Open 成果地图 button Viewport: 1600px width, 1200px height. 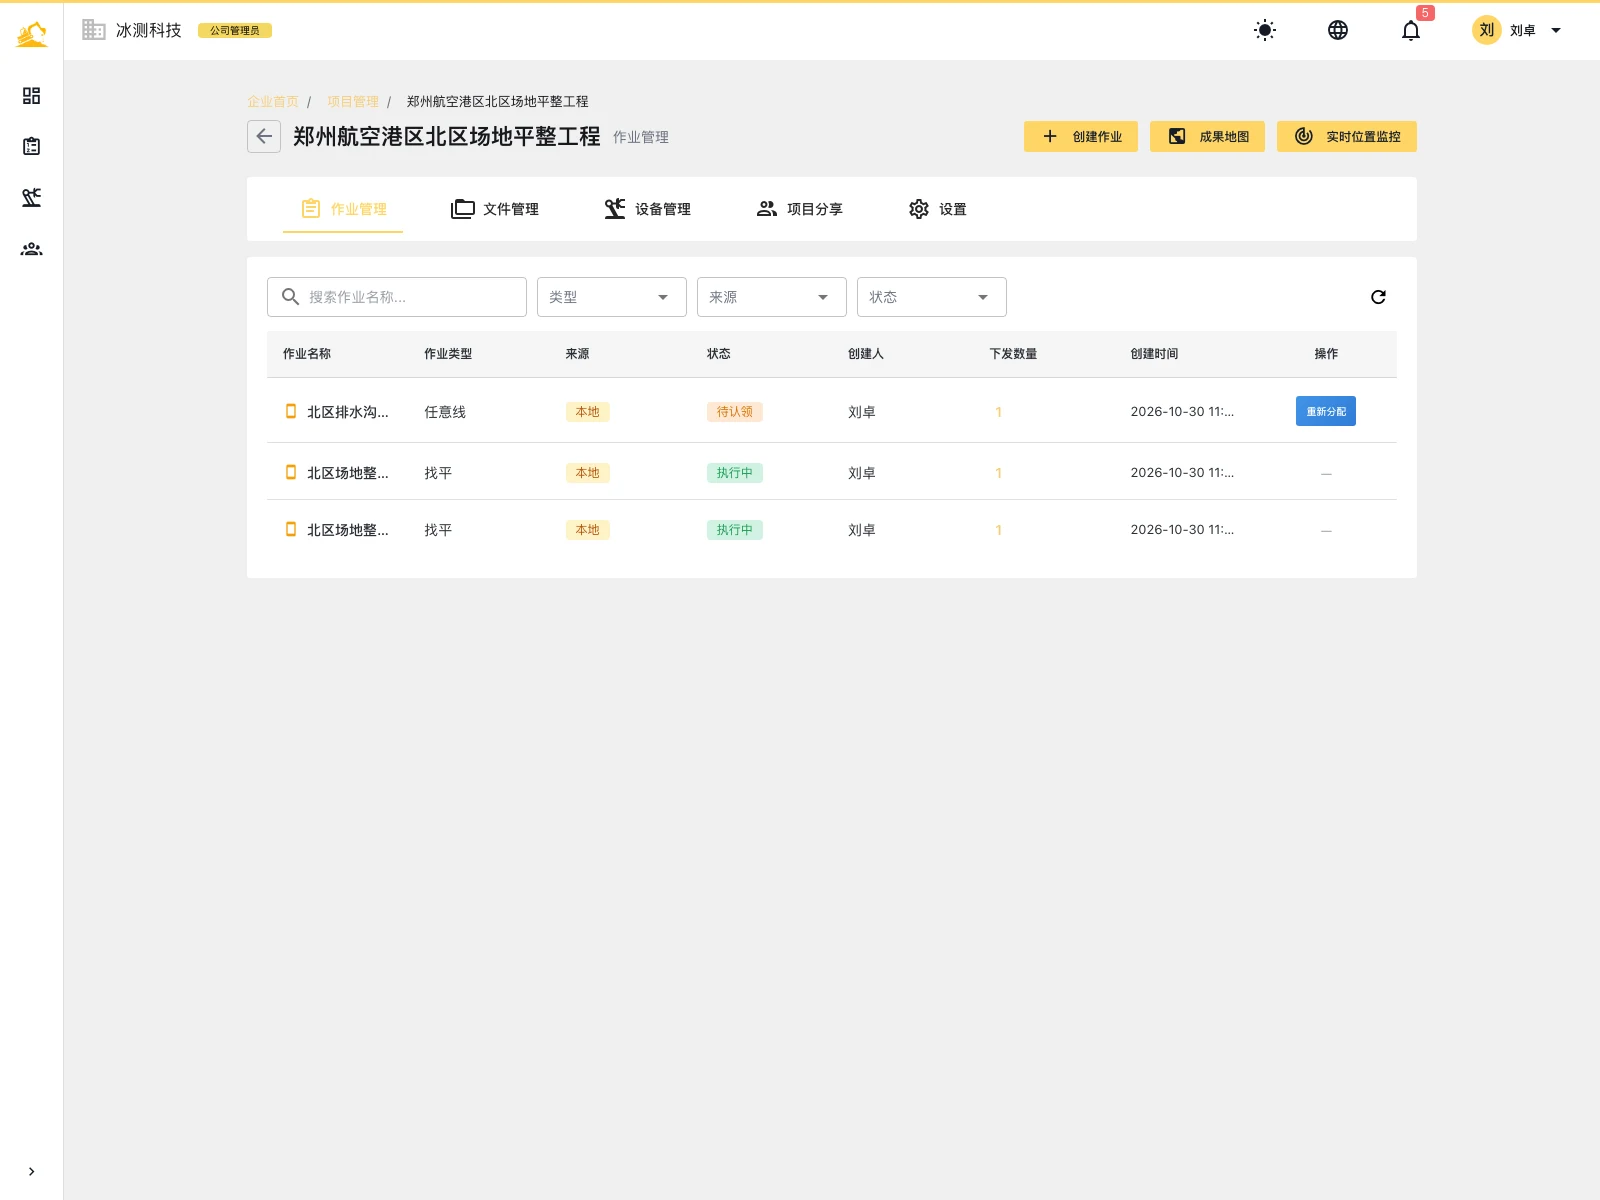[x=1207, y=136]
